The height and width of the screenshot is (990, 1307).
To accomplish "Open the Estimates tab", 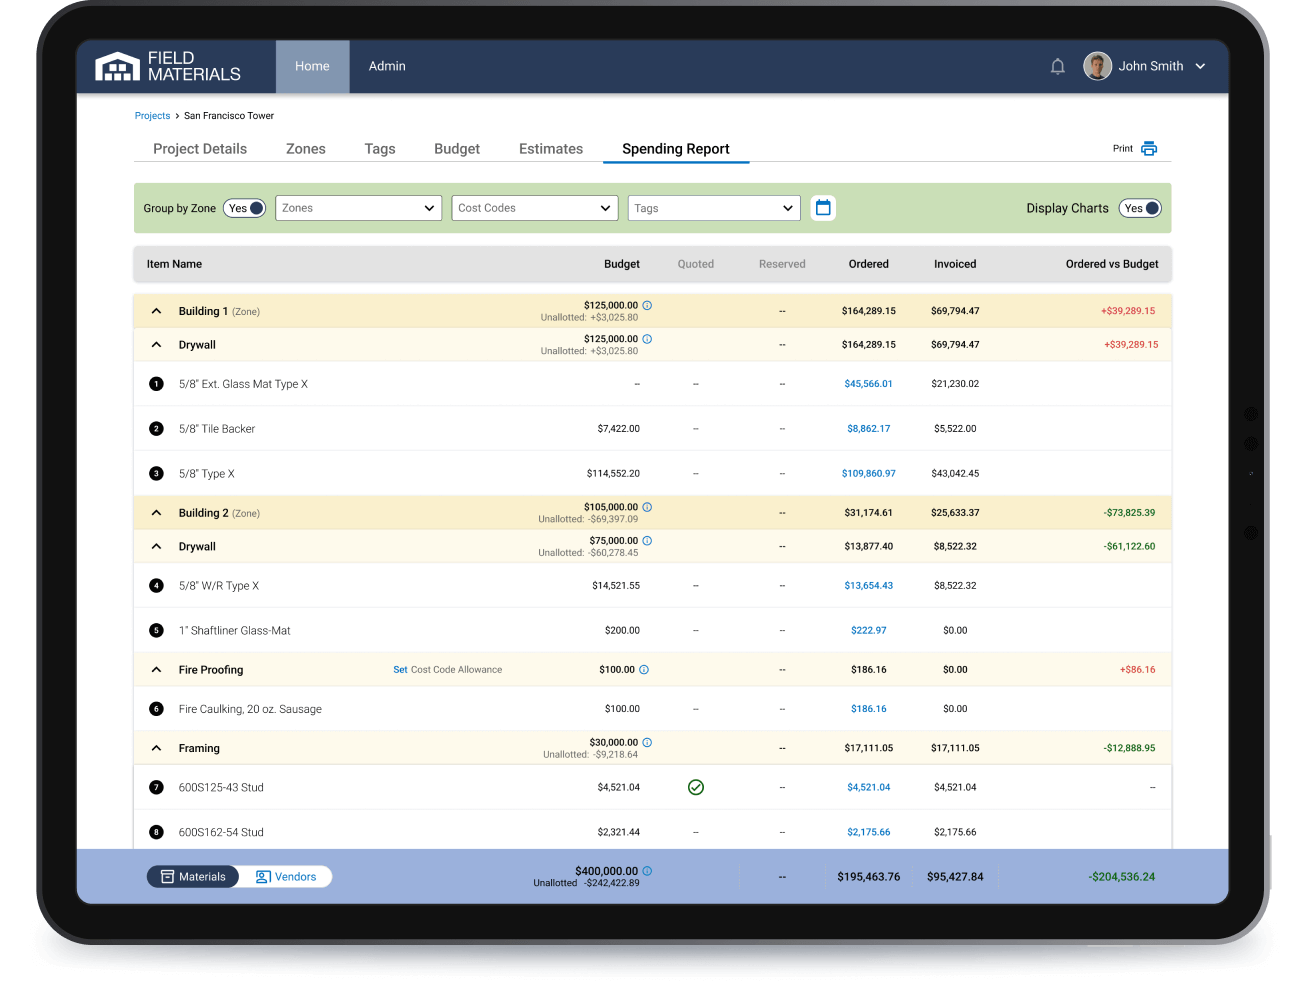I will point(550,148).
